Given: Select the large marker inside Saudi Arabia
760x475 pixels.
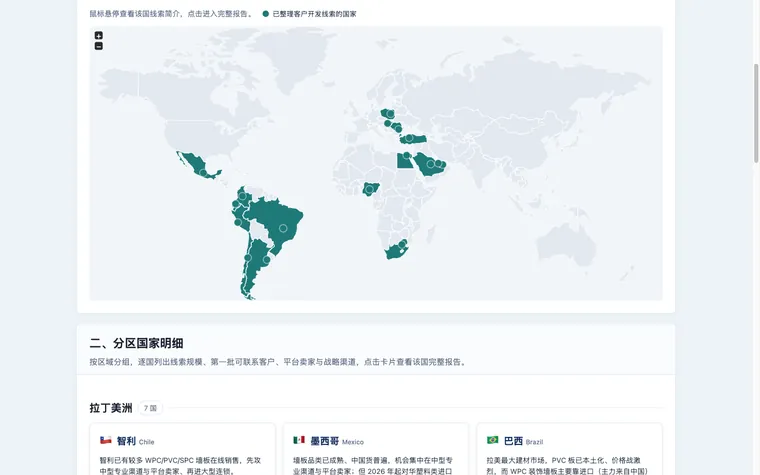Looking at the screenshot, I should coord(430,164).
